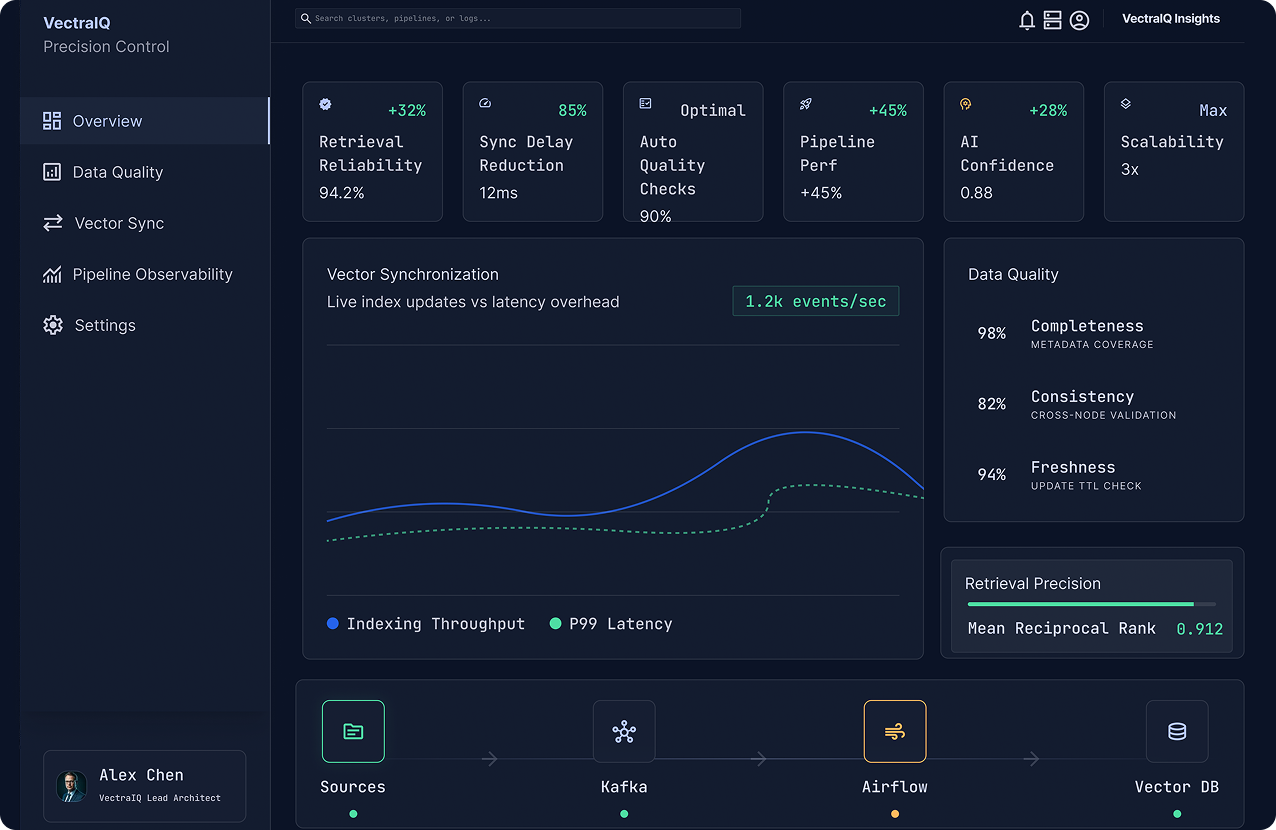Select the Sources folder node icon
The image size is (1276, 830).
(353, 731)
